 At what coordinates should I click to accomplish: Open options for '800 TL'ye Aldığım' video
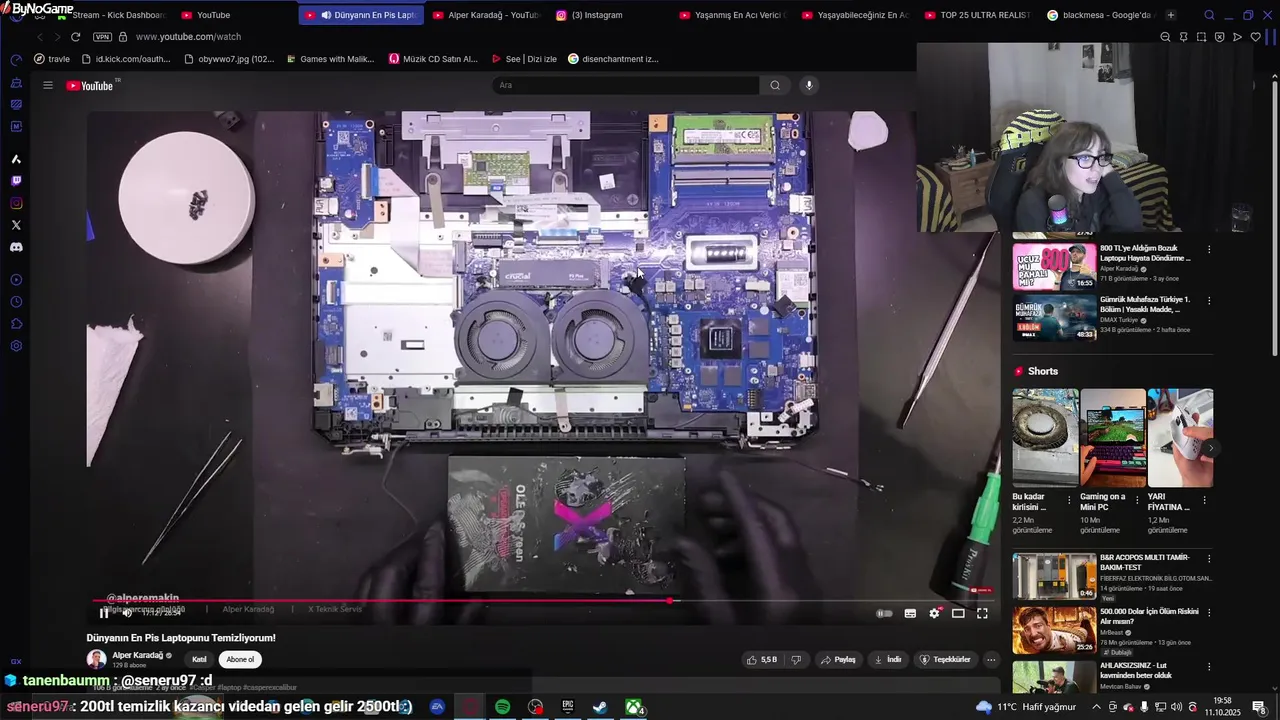click(1209, 249)
